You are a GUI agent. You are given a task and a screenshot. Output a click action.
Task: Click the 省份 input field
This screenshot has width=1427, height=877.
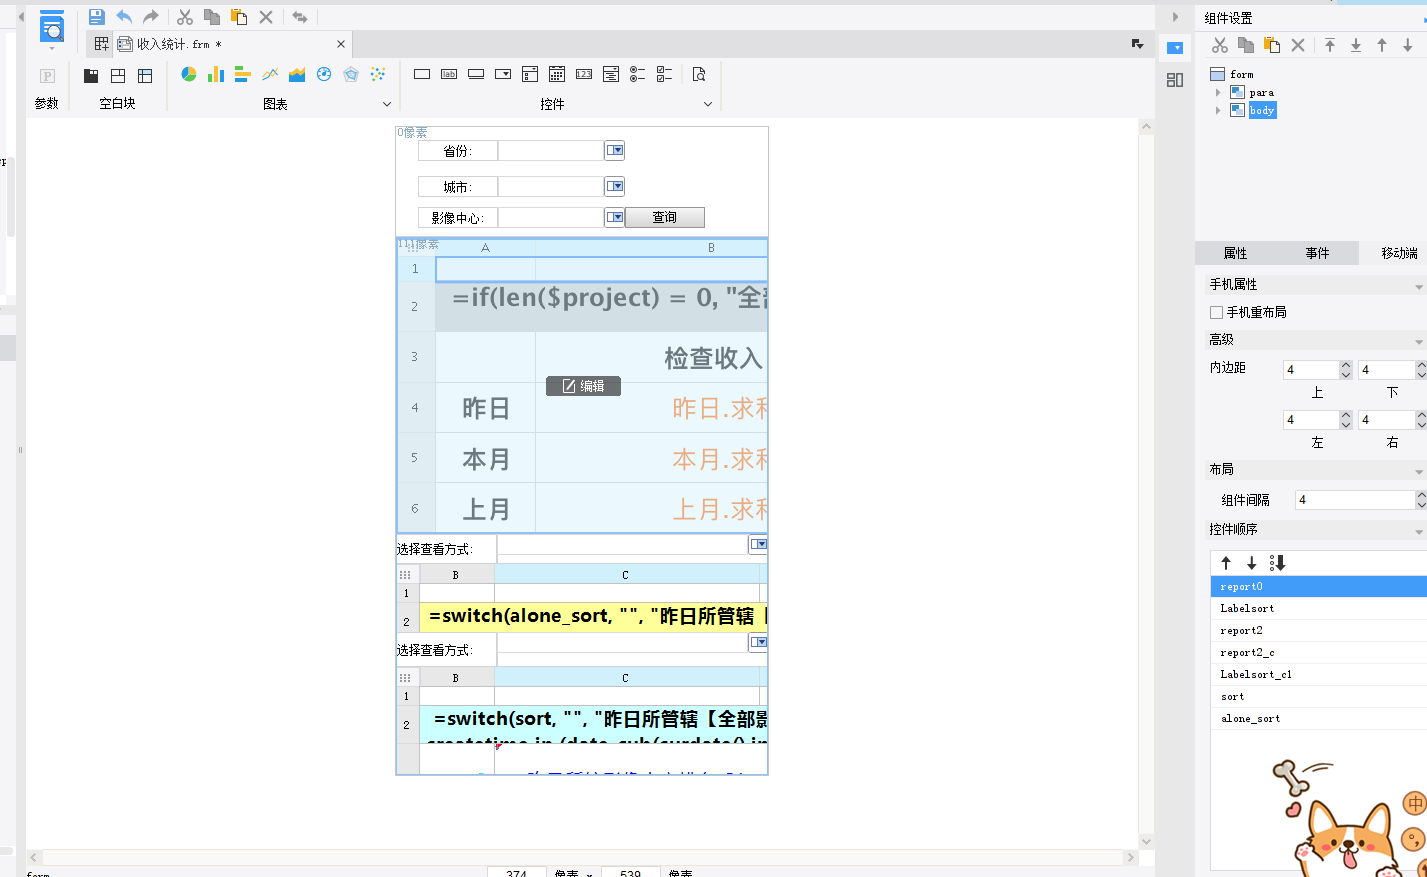(x=551, y=150)
